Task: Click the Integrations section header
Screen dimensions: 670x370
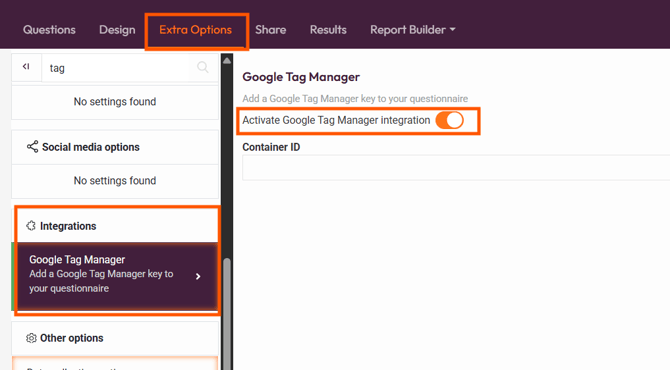Action: coord(115,226)
